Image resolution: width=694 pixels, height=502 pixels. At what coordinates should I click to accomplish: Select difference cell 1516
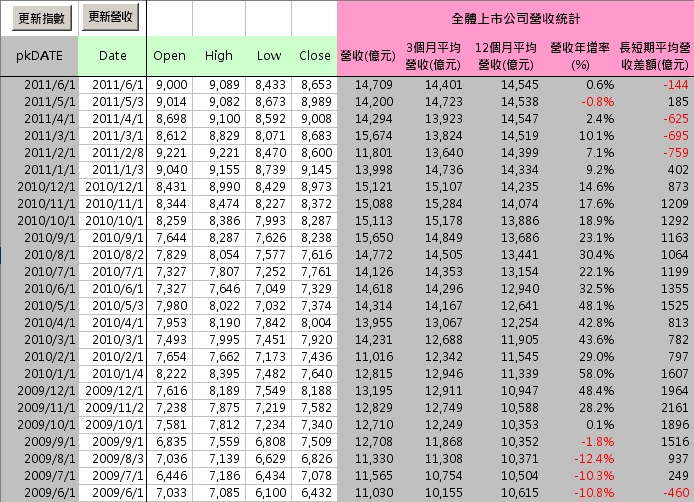click(x=675, y=442)
